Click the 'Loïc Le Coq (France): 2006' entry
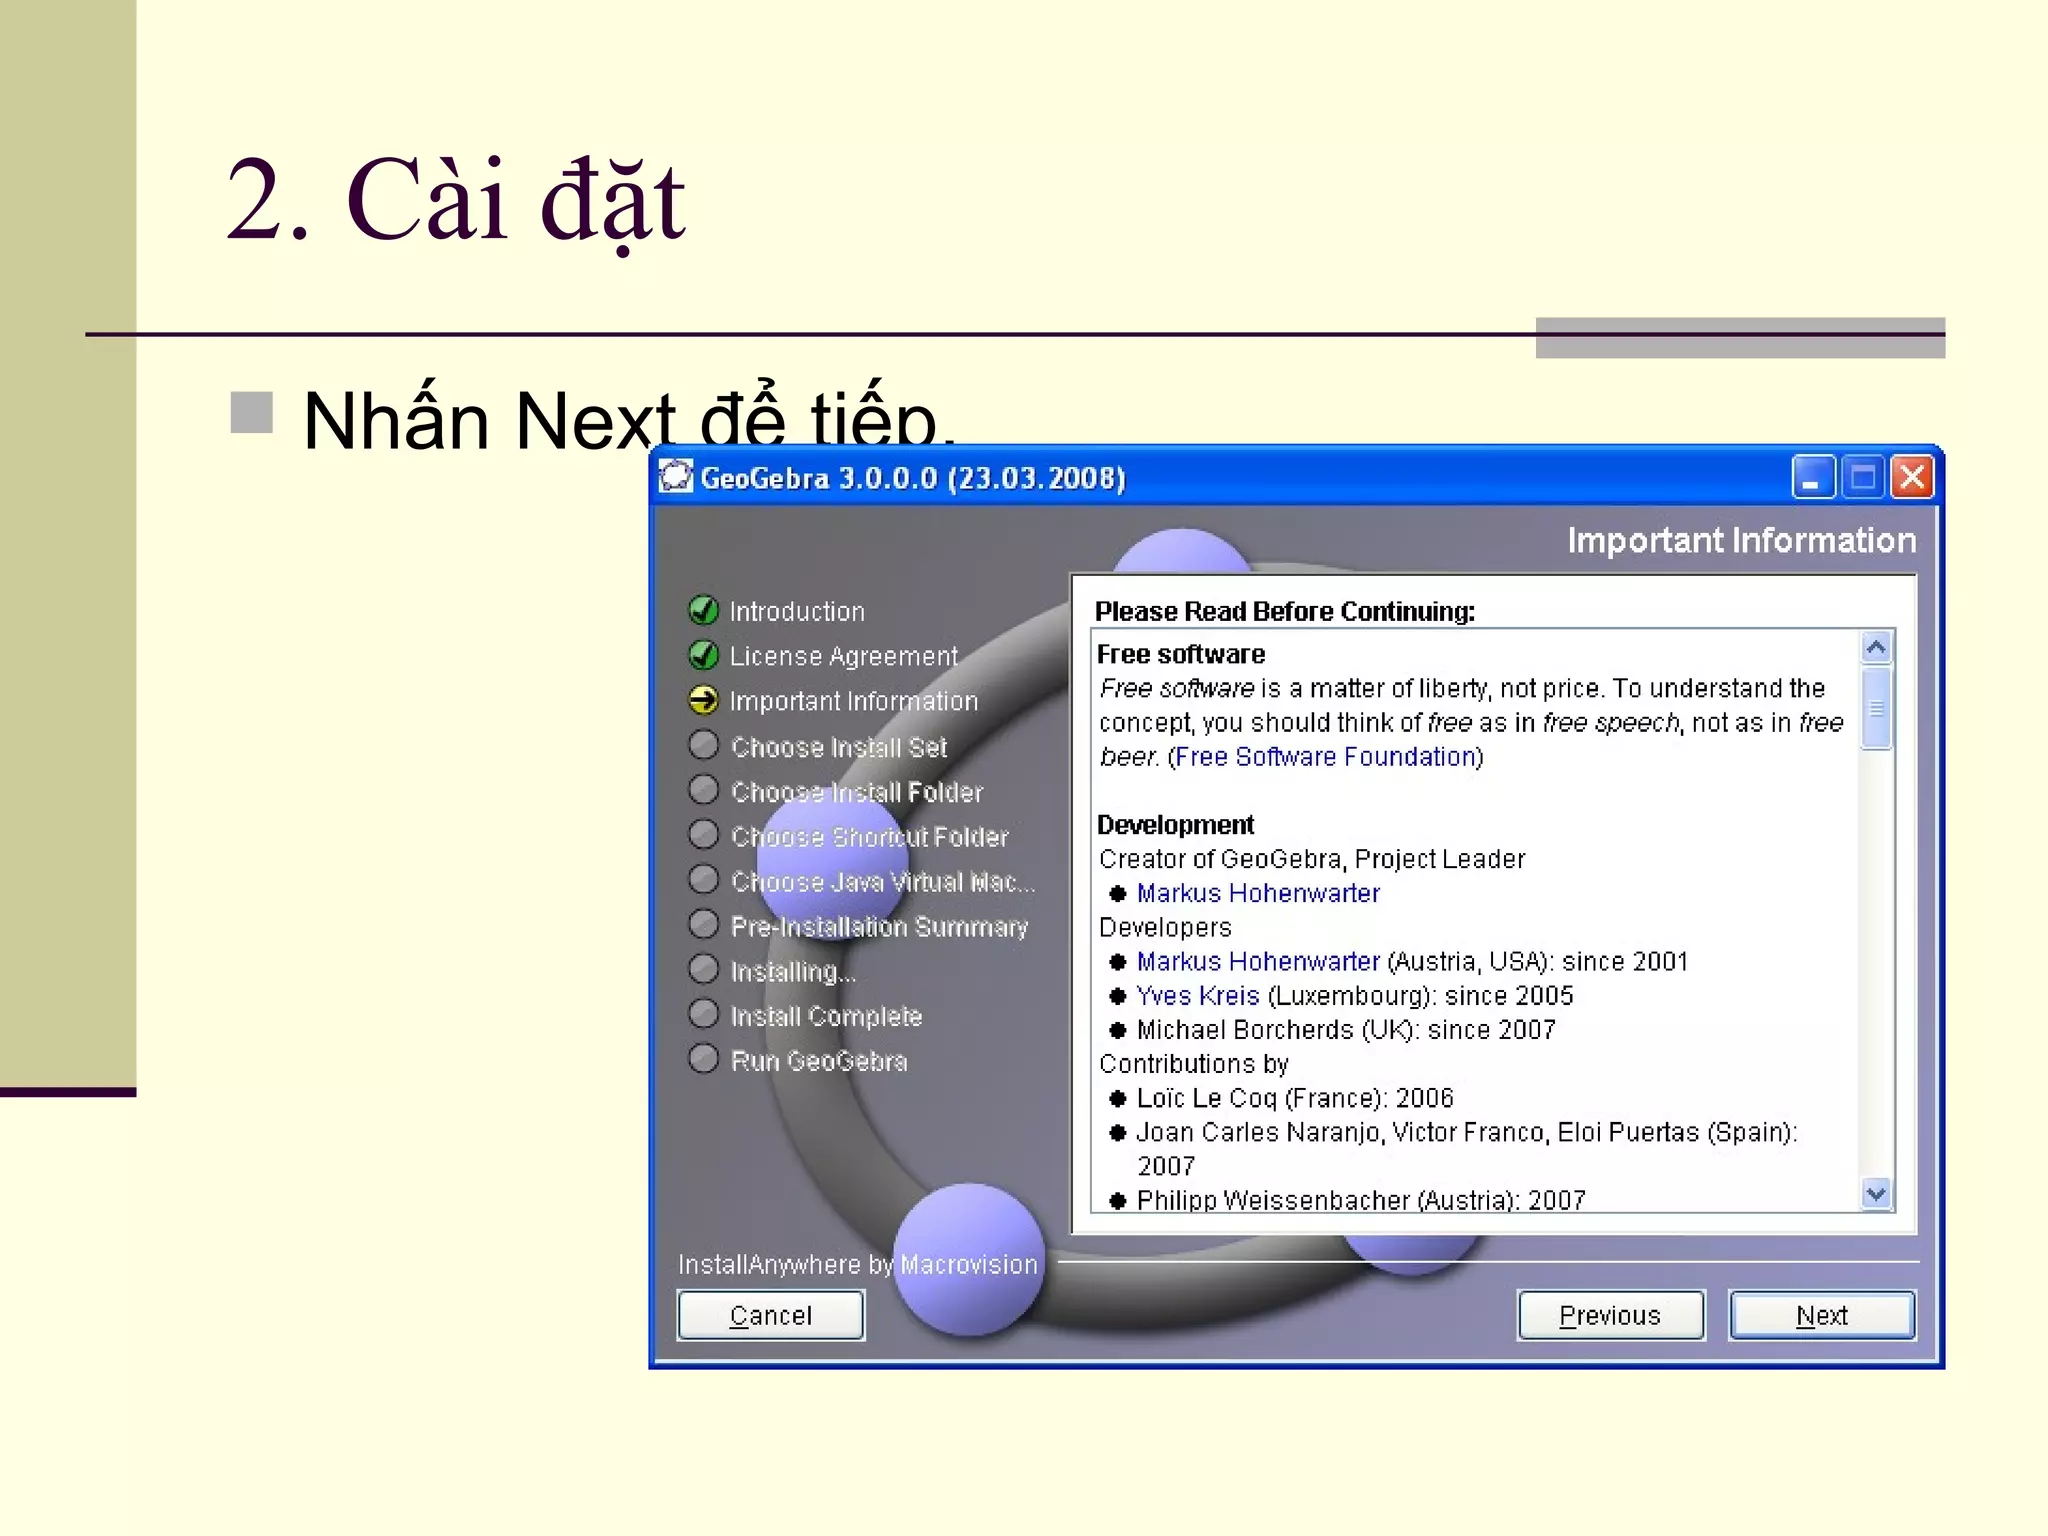2048x1536 pixels. [x=1295, y=1098]
